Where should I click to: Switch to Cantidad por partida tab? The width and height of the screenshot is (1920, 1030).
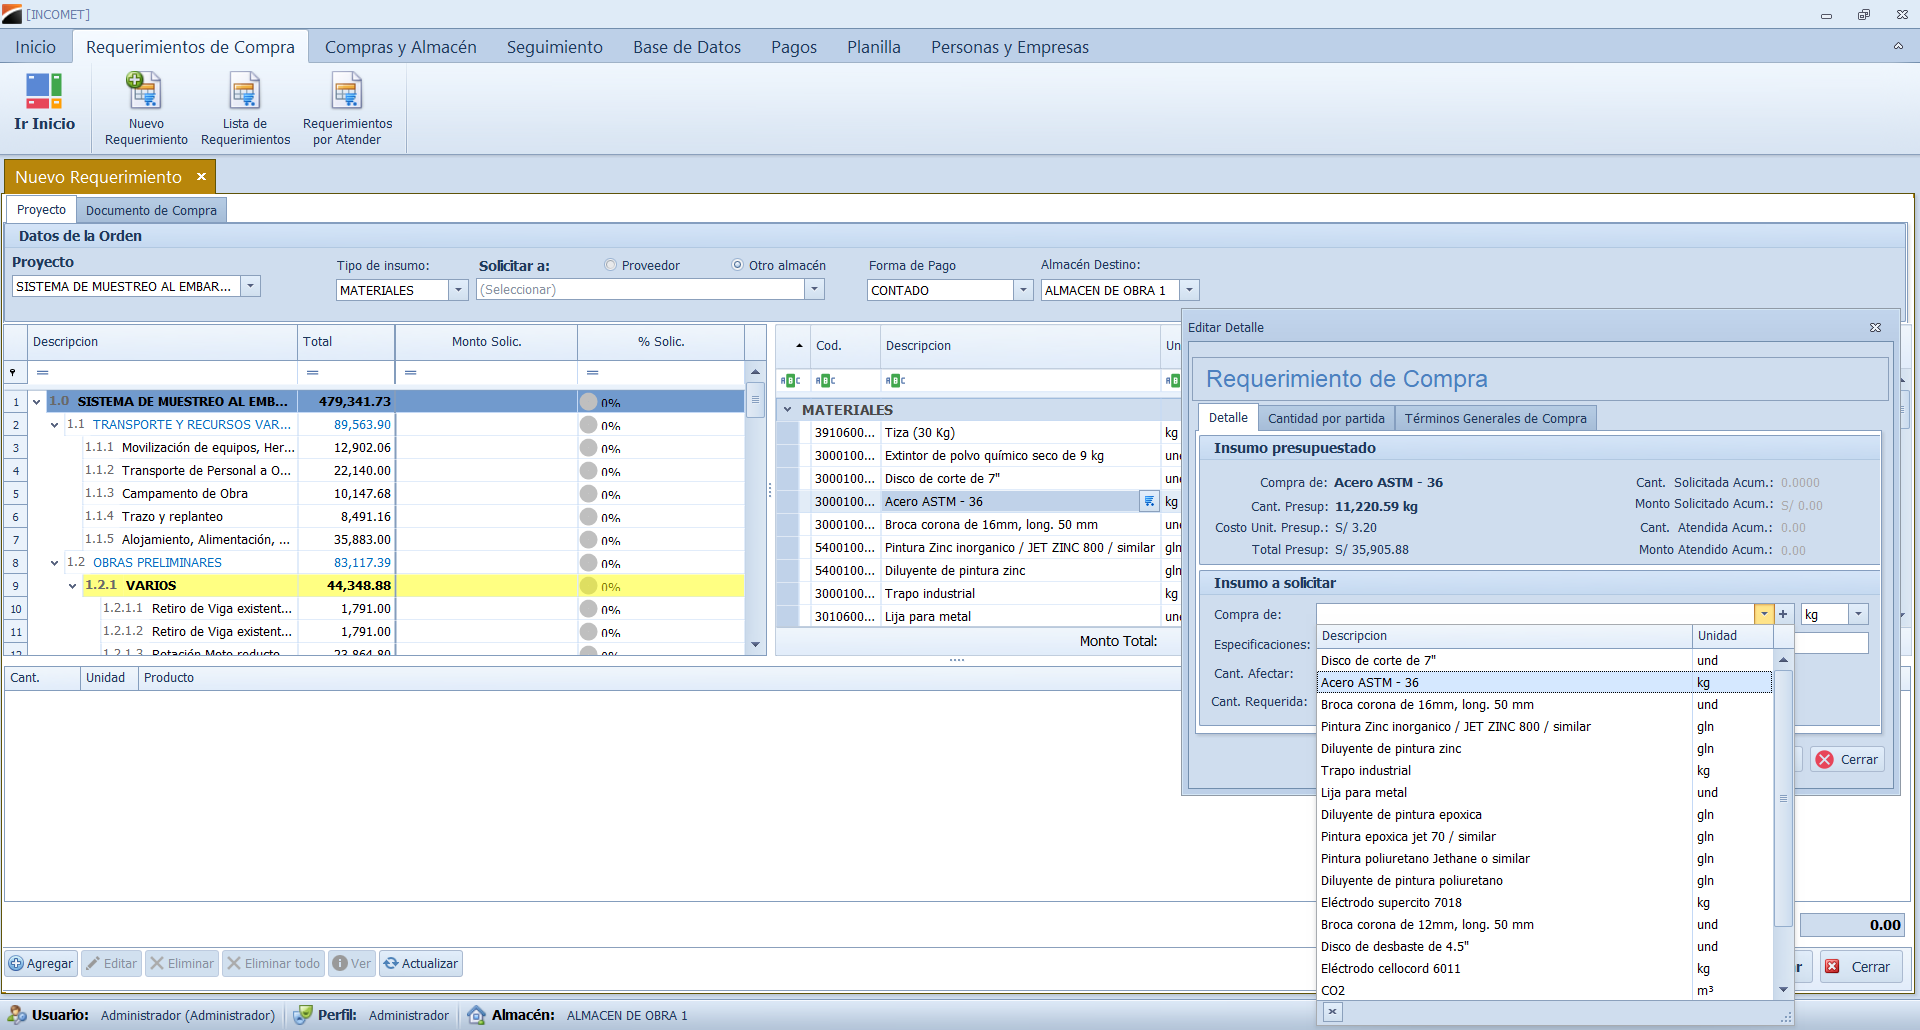pos(1325,419)
